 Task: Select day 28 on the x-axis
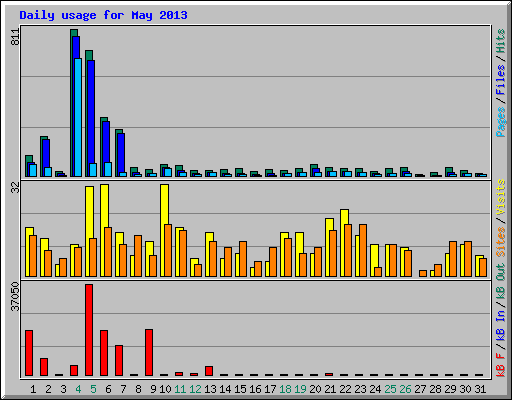pyautogui.click(x=435, y=389)
